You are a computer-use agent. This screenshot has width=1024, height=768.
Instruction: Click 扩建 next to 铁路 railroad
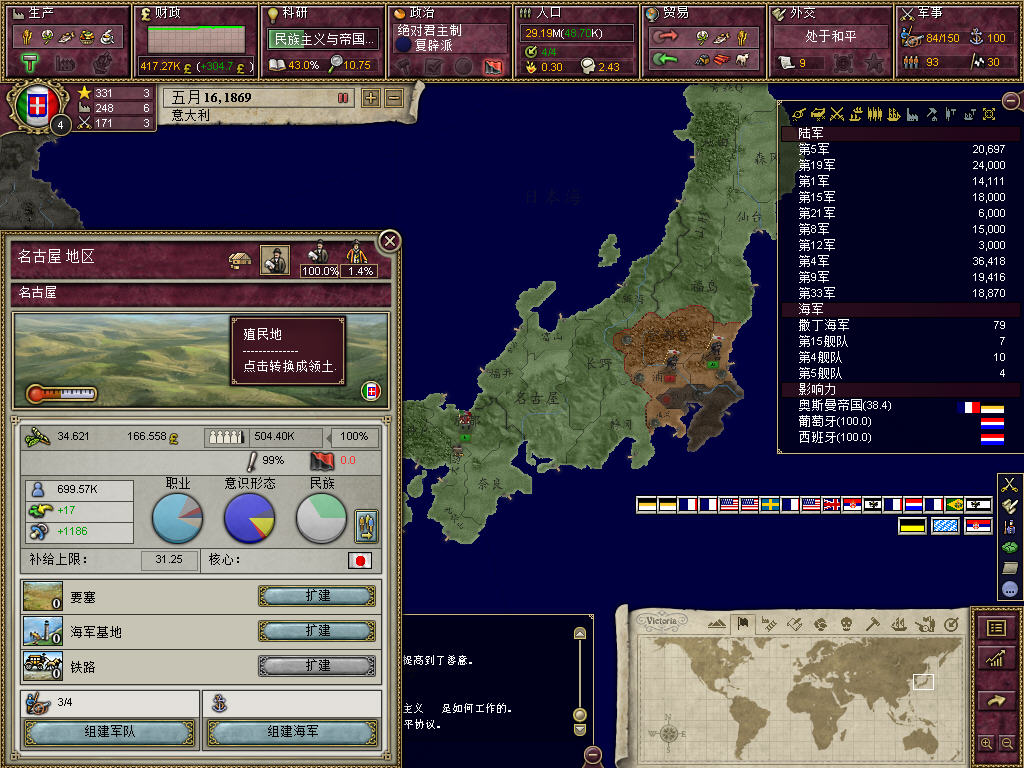coord(317,665)
